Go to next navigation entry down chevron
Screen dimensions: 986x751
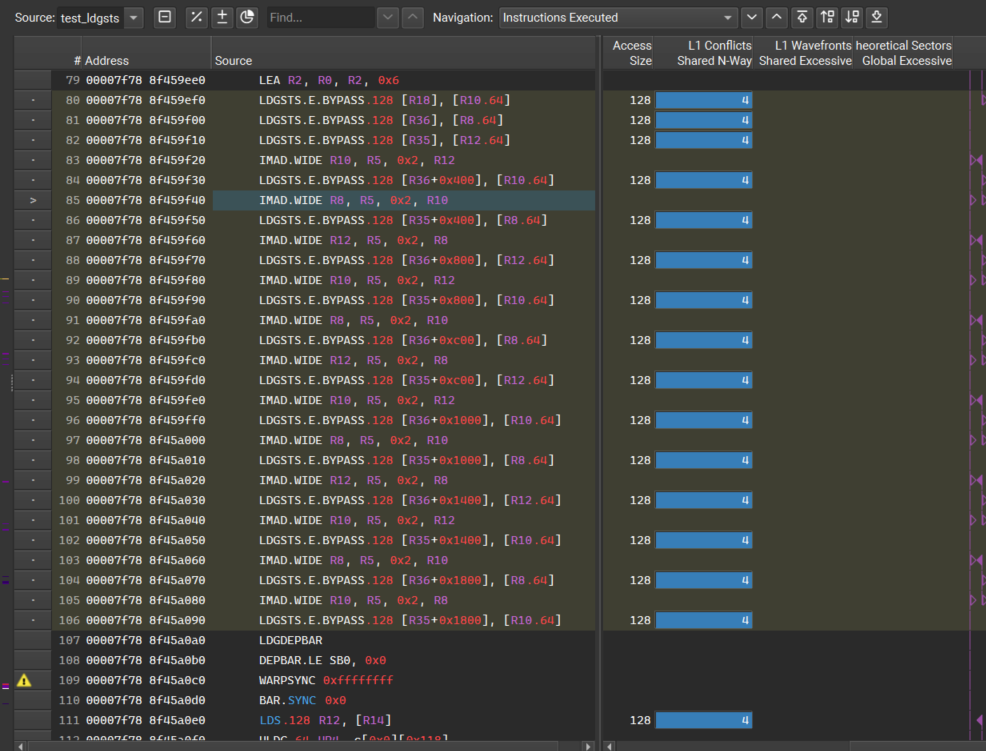coord(753,17)
